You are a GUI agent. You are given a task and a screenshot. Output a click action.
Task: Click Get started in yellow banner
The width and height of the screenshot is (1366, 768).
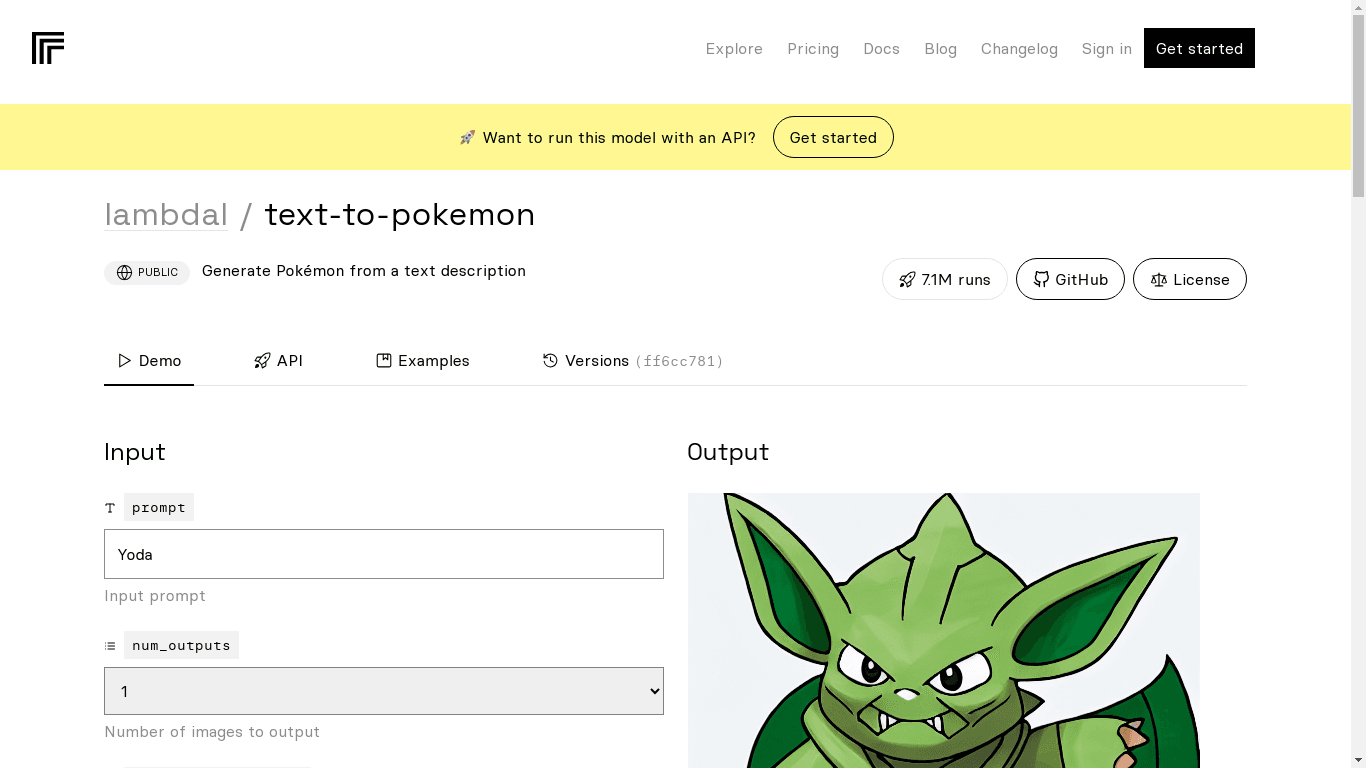click(x=833, y=137)
